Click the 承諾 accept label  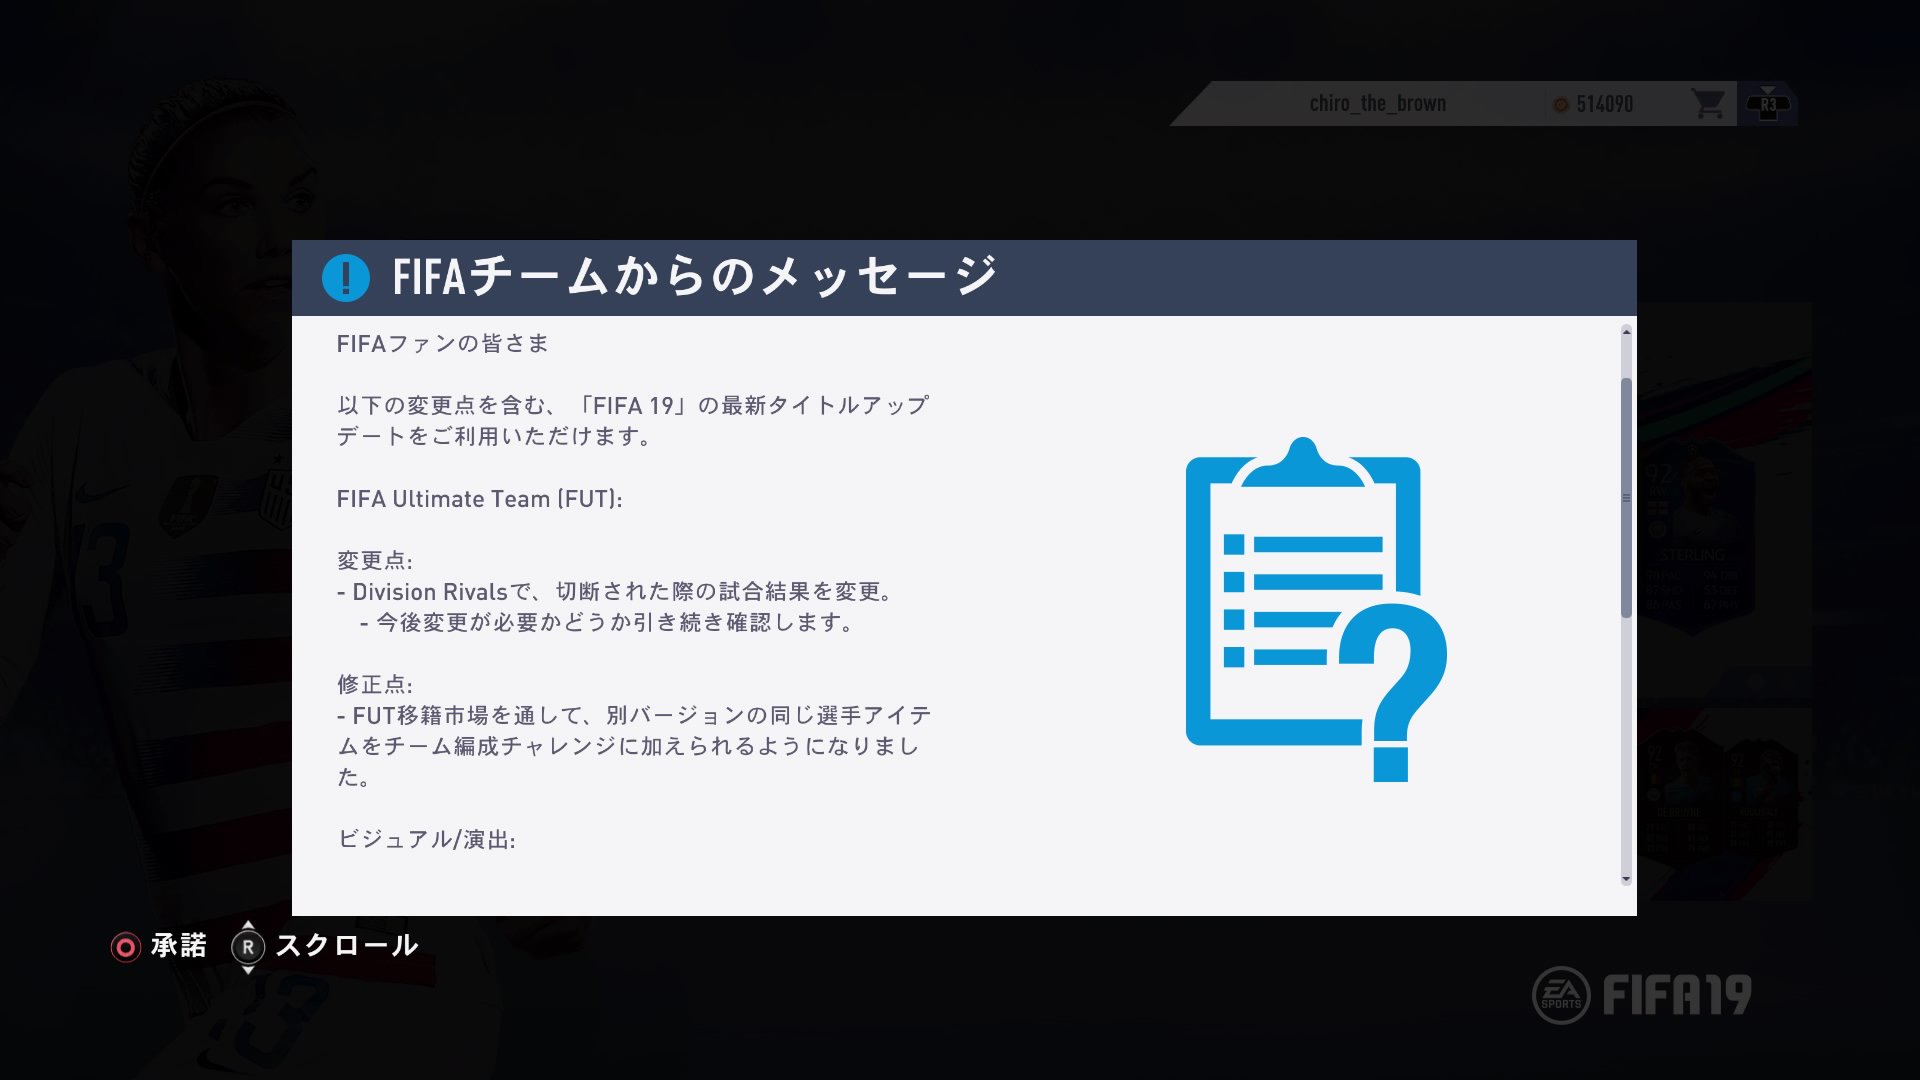click(x=179, y=945)
